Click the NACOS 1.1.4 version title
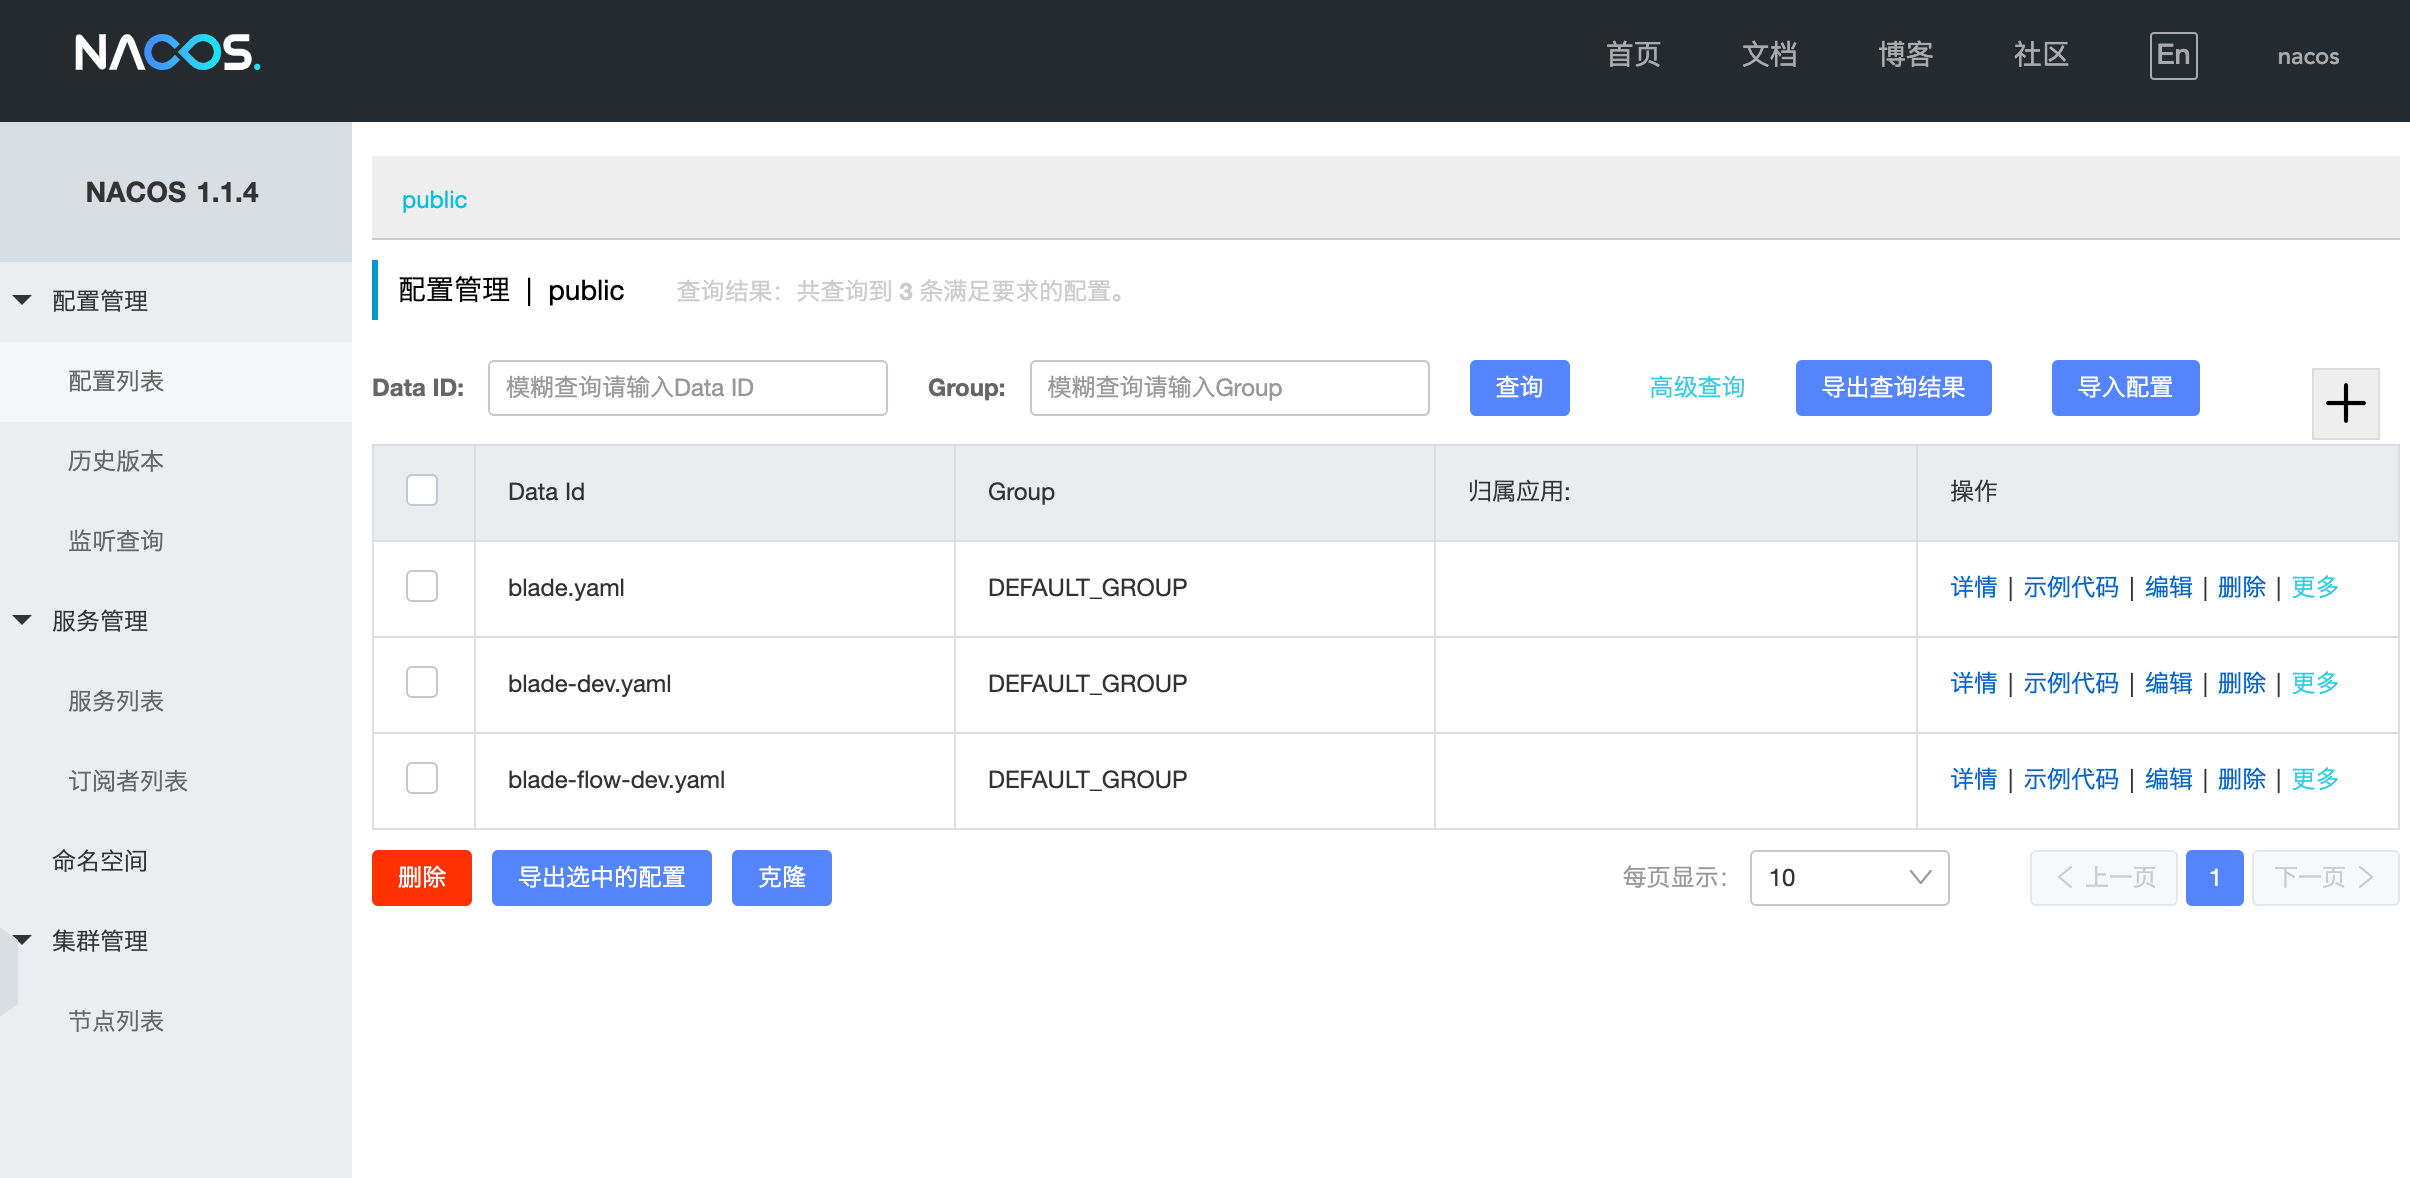Screen dimensions: 2410x1178 click(x=172, y=192)
